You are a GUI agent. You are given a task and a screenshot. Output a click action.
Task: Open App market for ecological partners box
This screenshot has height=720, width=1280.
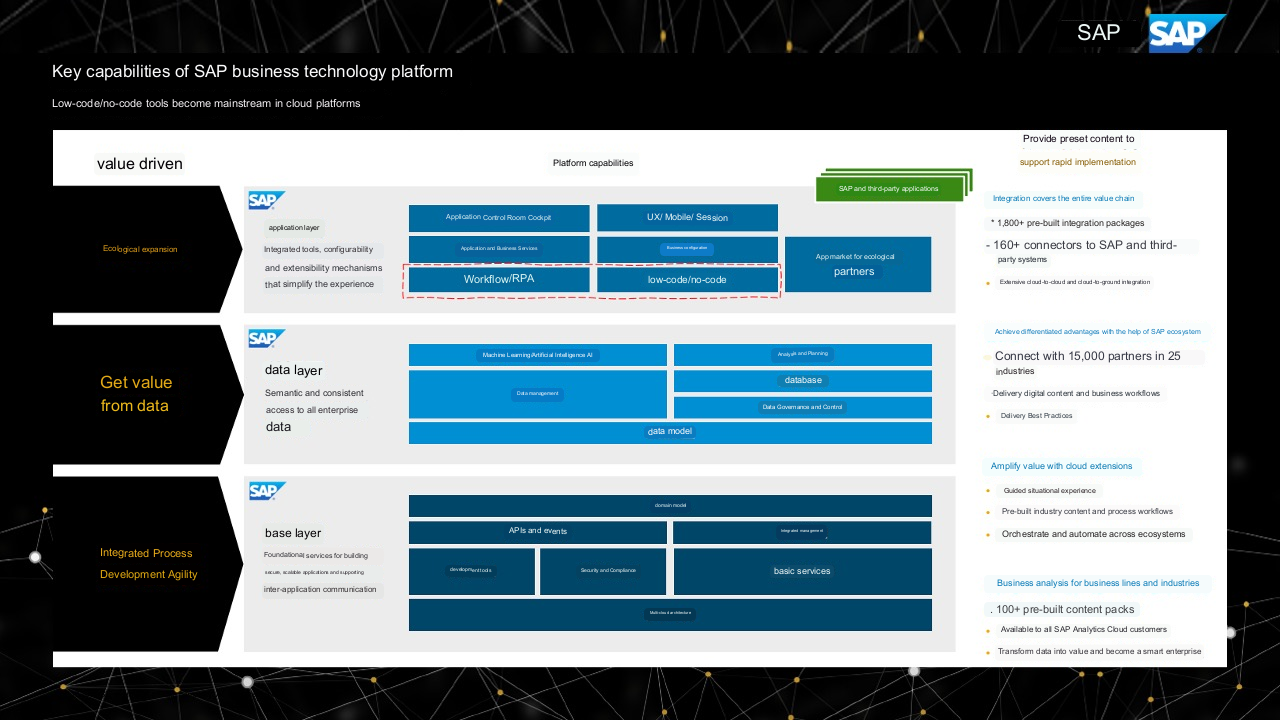tap(858, 264)
